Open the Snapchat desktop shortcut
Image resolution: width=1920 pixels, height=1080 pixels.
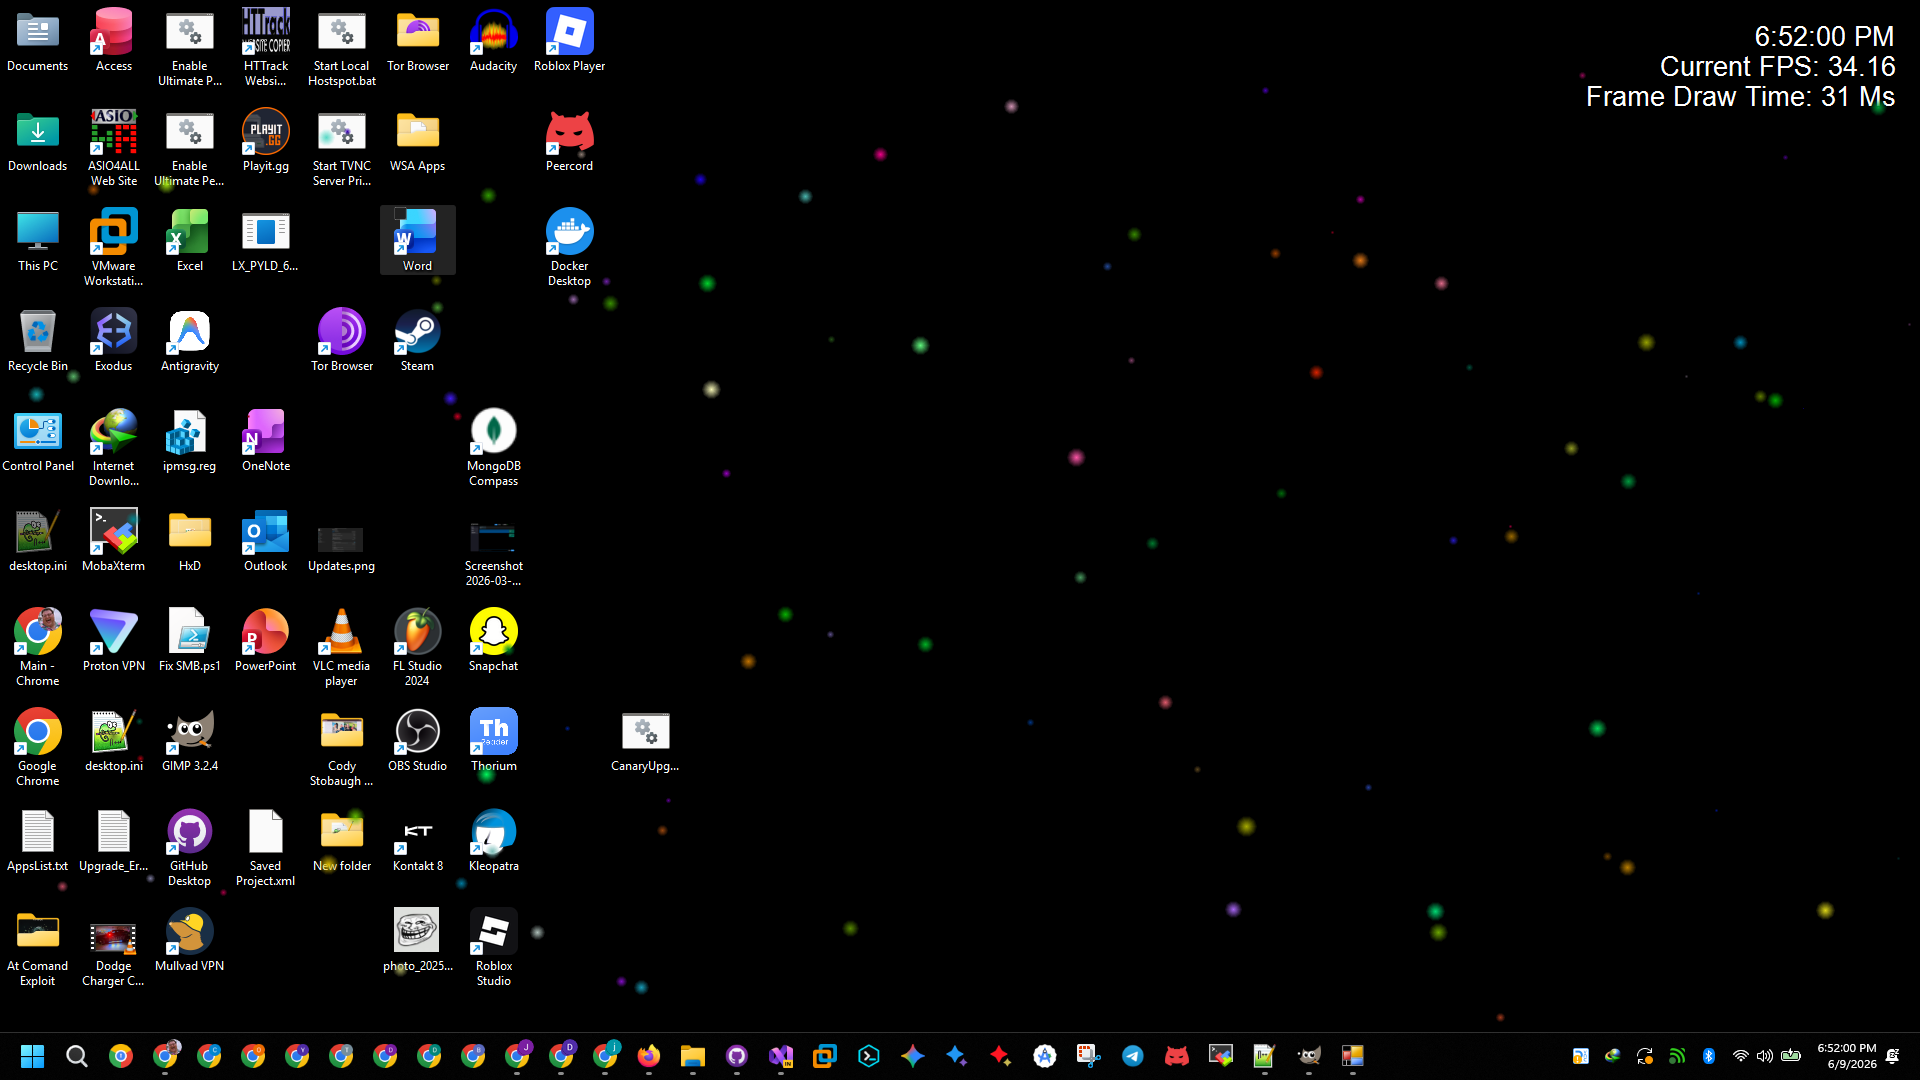pyautogui.click(x=493, y=640)
